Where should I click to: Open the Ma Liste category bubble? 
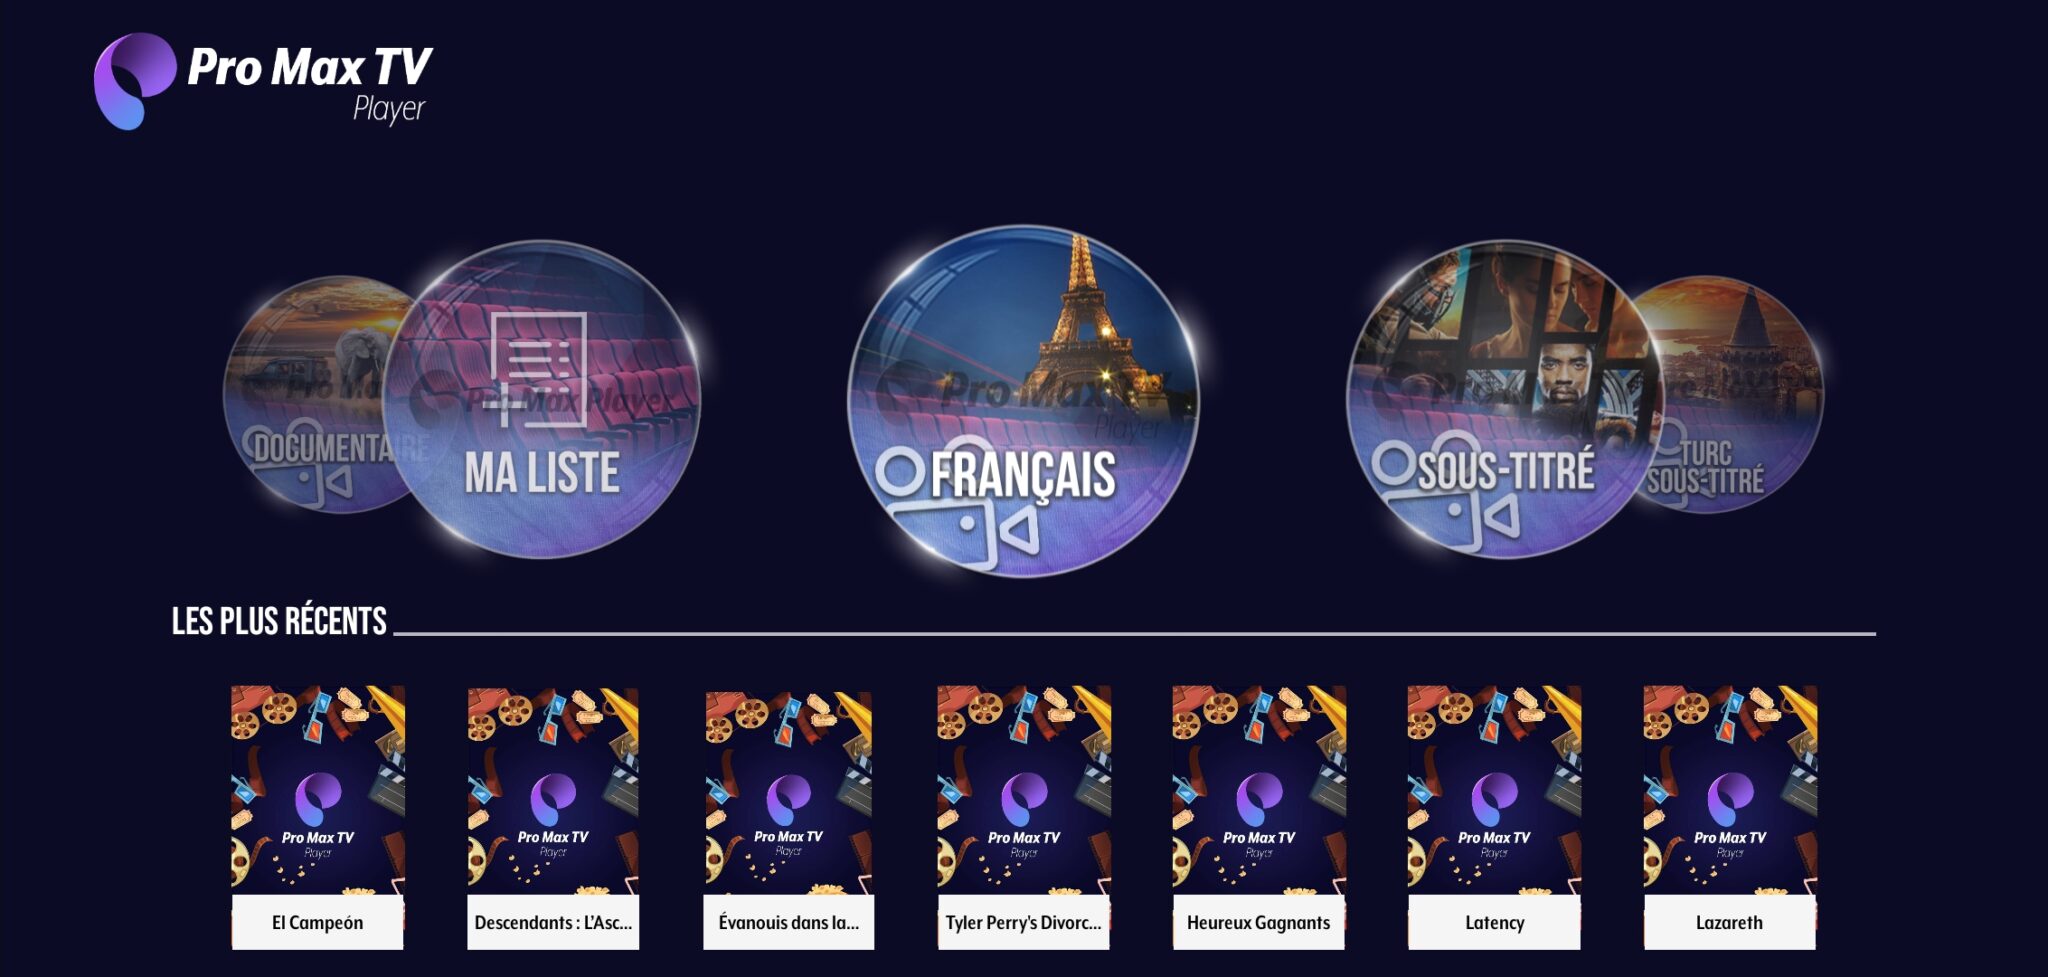[543, 399]
